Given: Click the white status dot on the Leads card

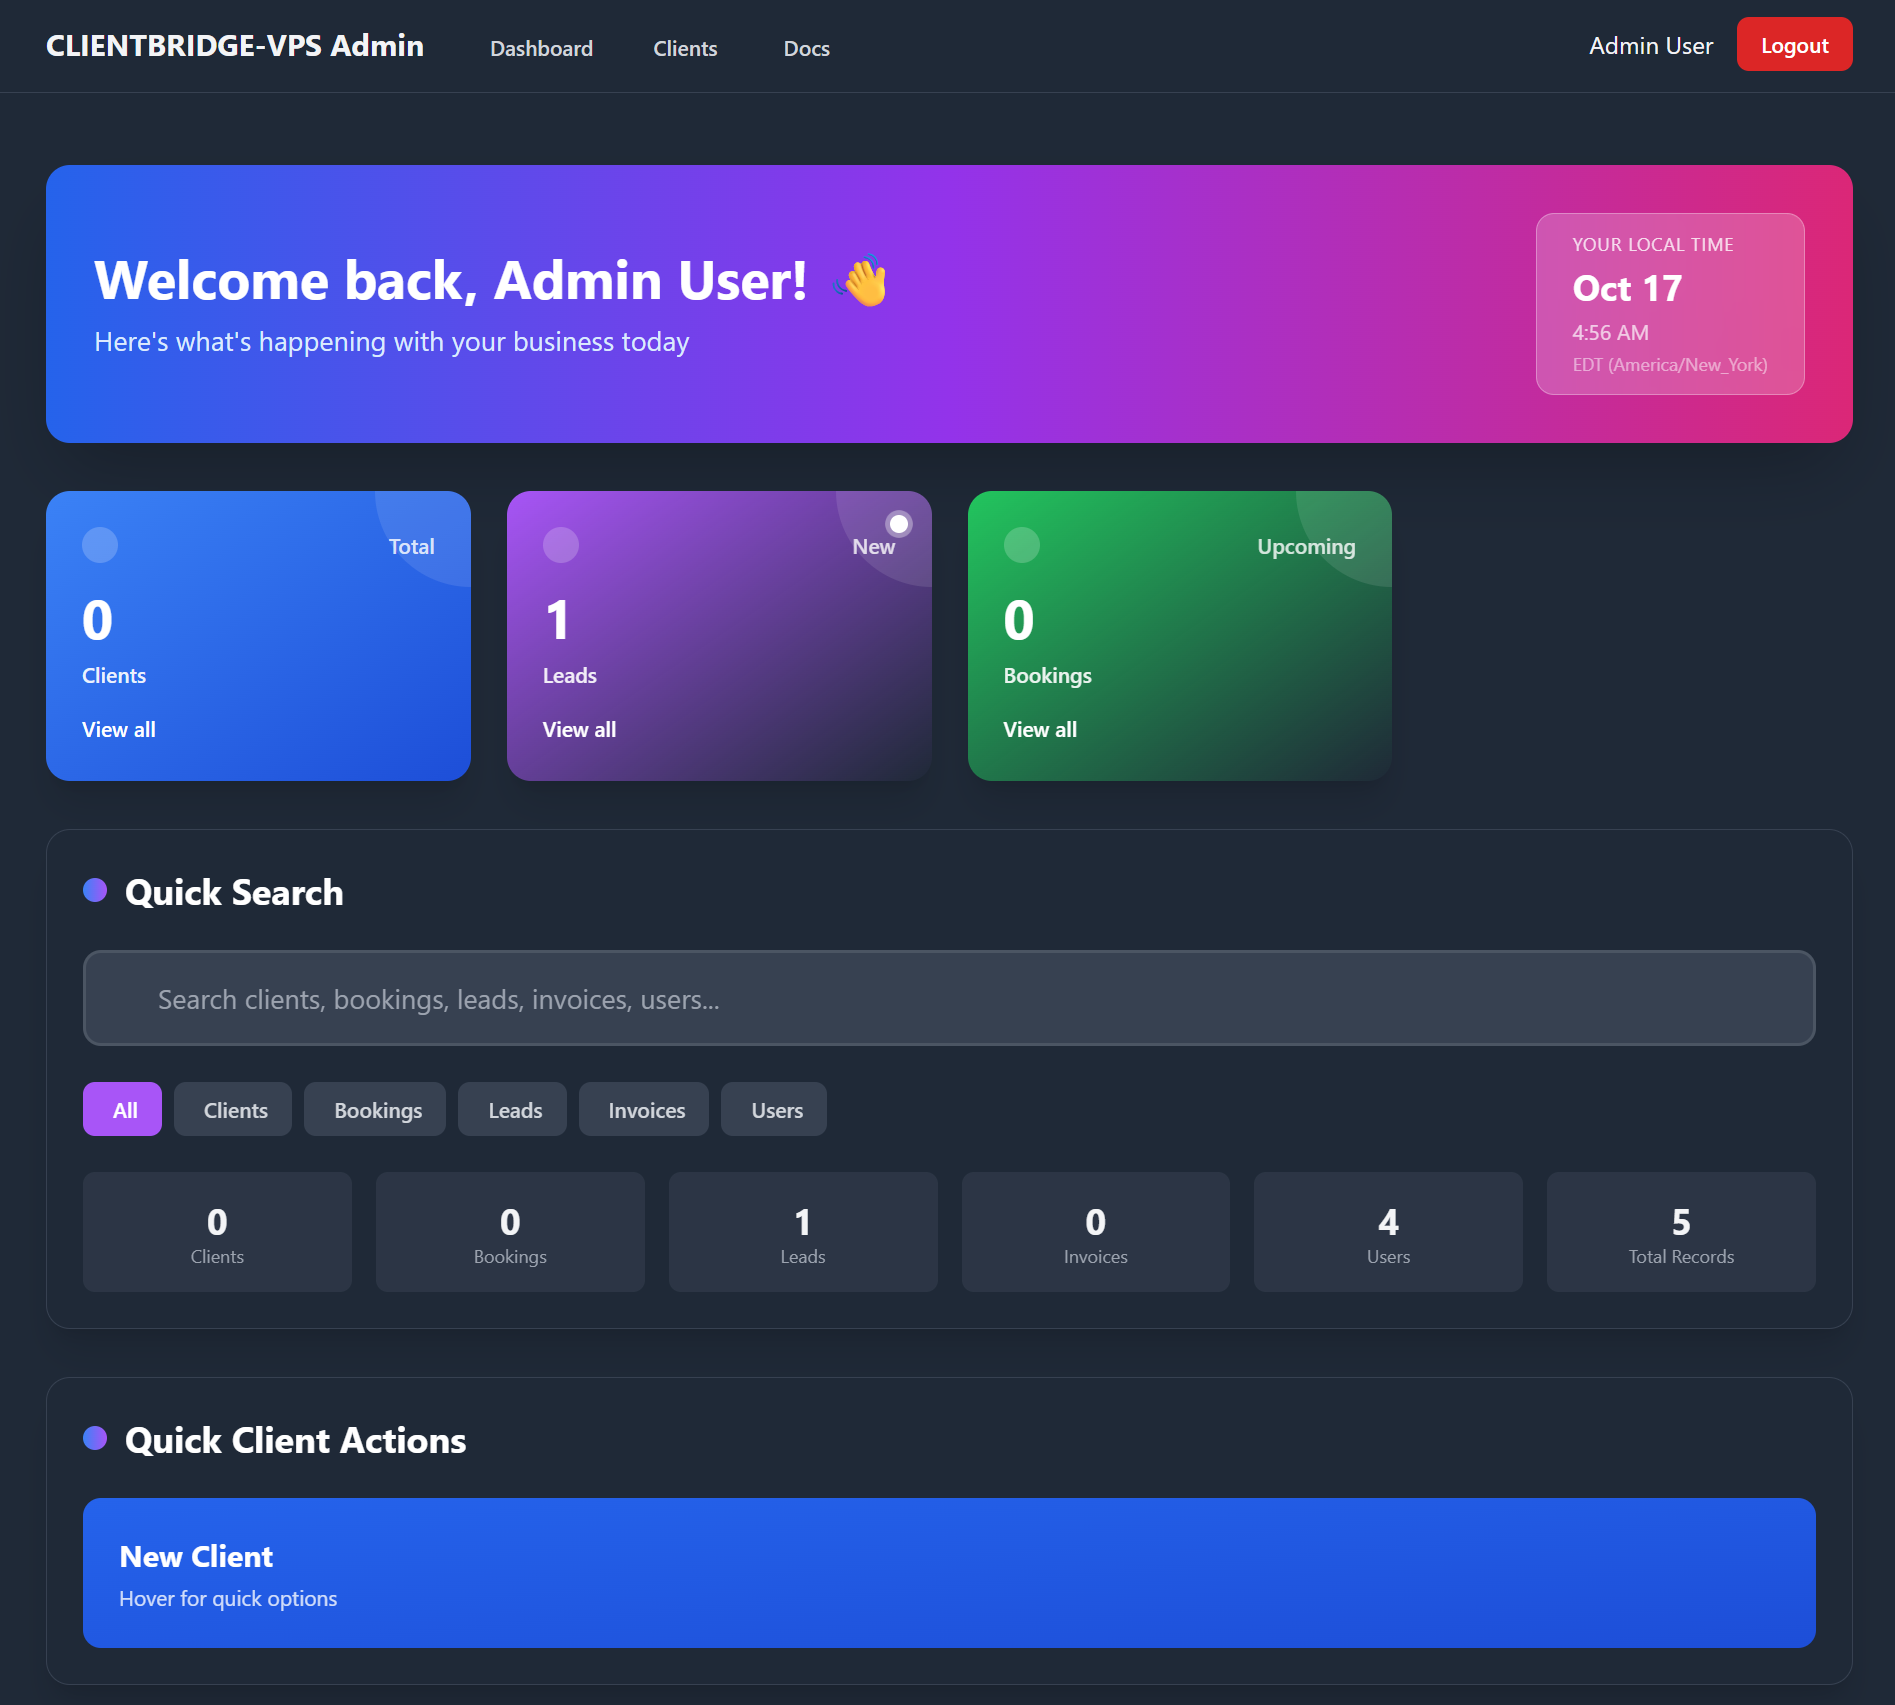Looking at the screenshot, I should pos(897,522).
